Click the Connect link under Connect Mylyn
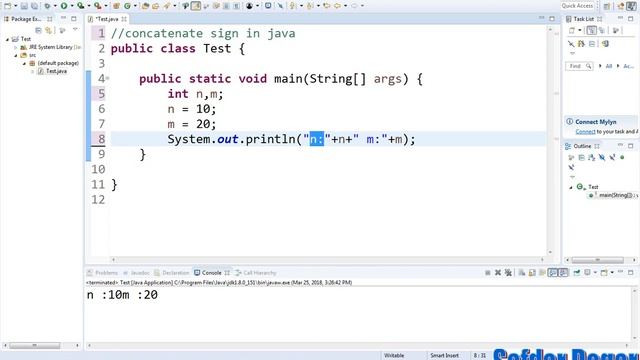Screen dimensions: 640x360 [x=585, y=132]
